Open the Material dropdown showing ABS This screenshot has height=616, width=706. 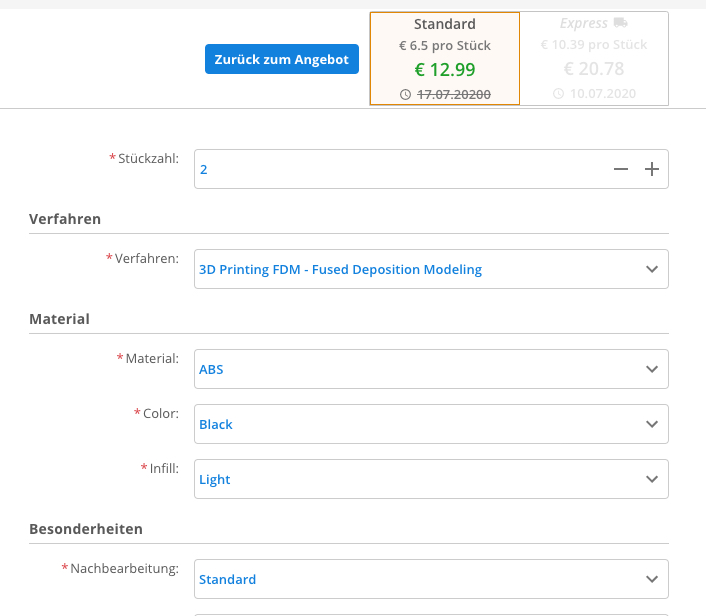pos(431,369)
